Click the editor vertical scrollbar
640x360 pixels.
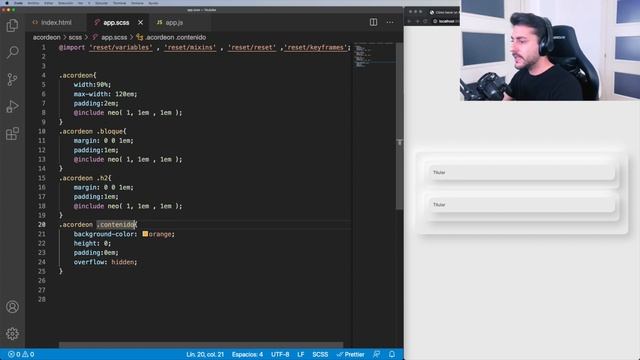[x=400, y=127]
